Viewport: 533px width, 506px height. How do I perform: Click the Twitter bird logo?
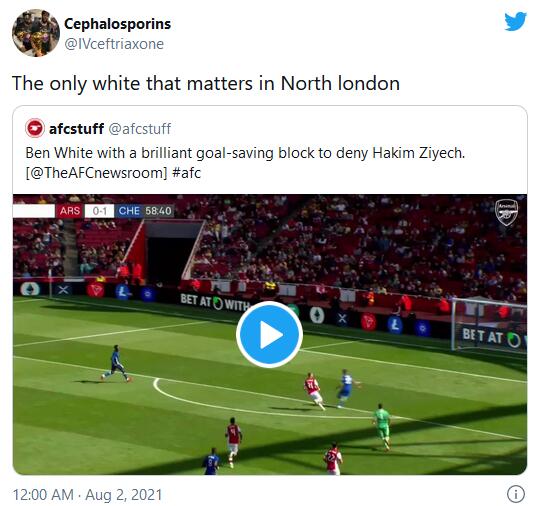pos(515,22)
